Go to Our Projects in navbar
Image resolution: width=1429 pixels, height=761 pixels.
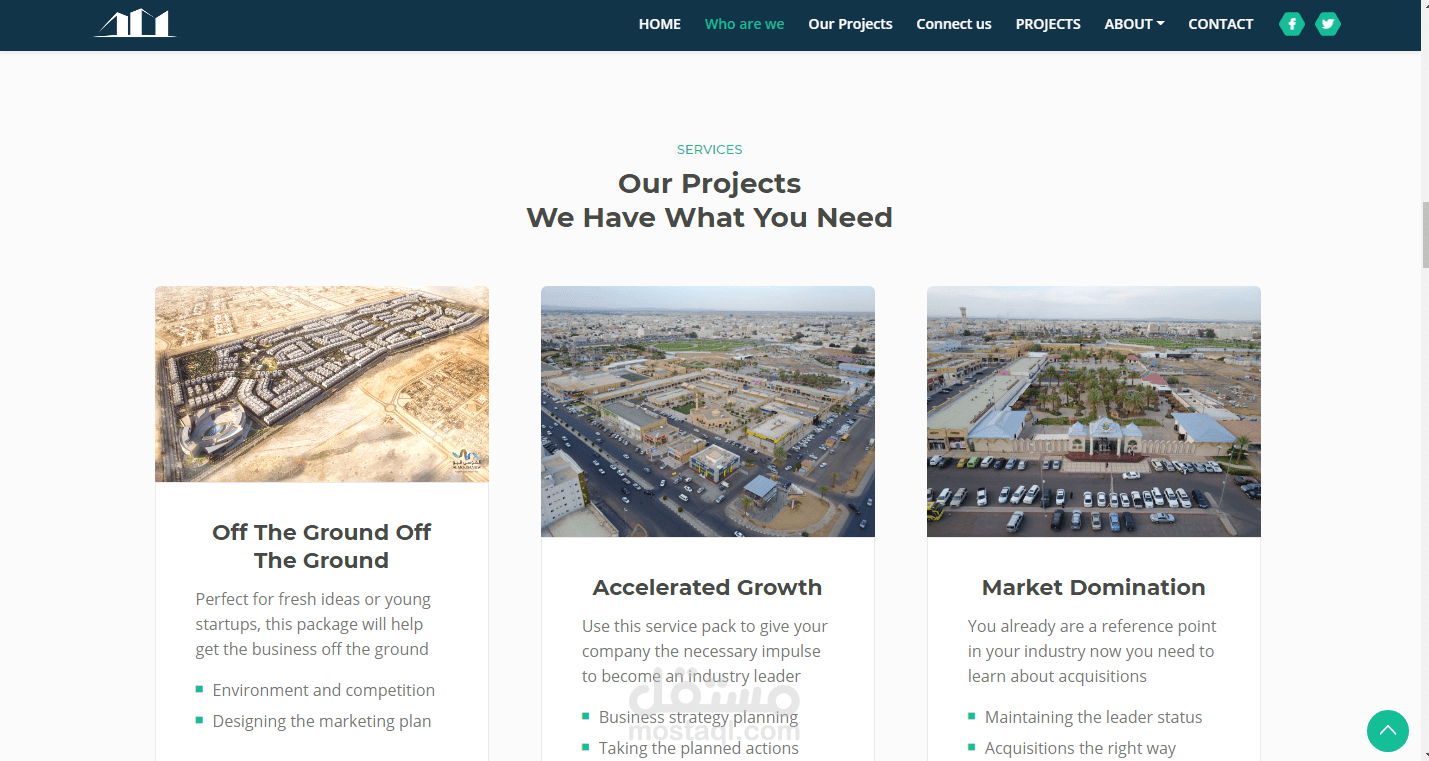tap(850, 24)
